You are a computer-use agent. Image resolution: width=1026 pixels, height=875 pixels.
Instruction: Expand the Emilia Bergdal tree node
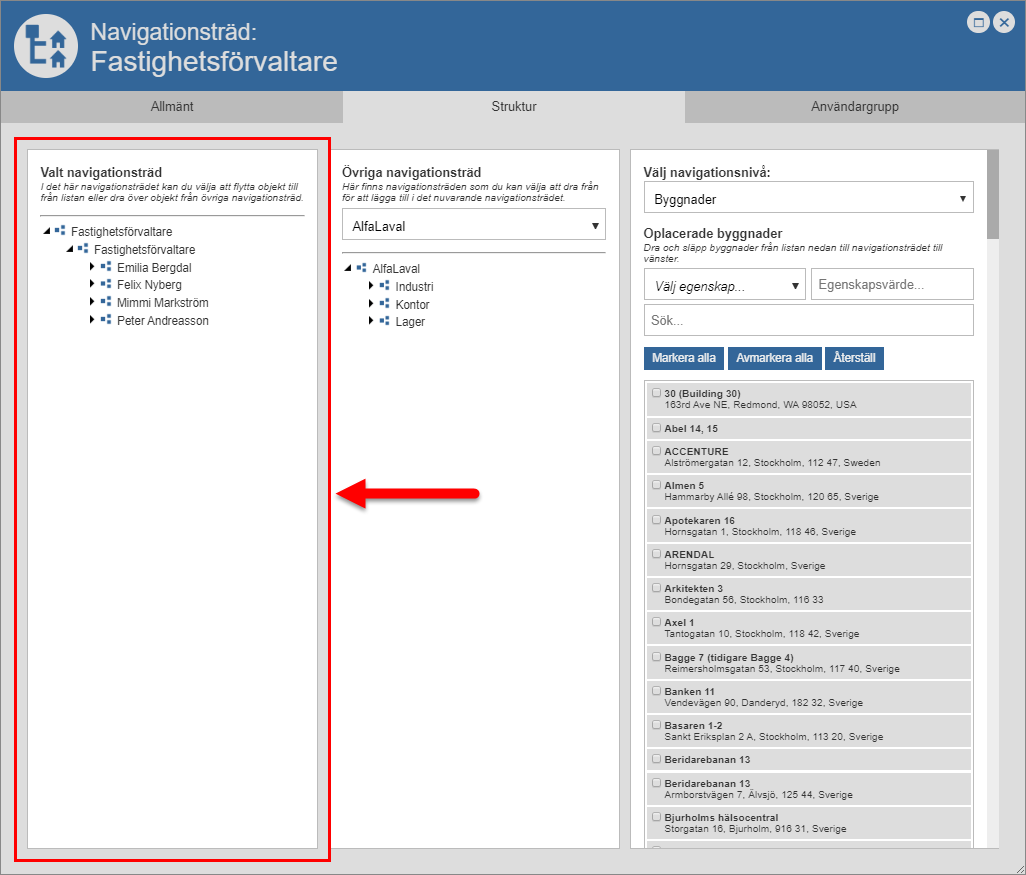tap(92, 267)
